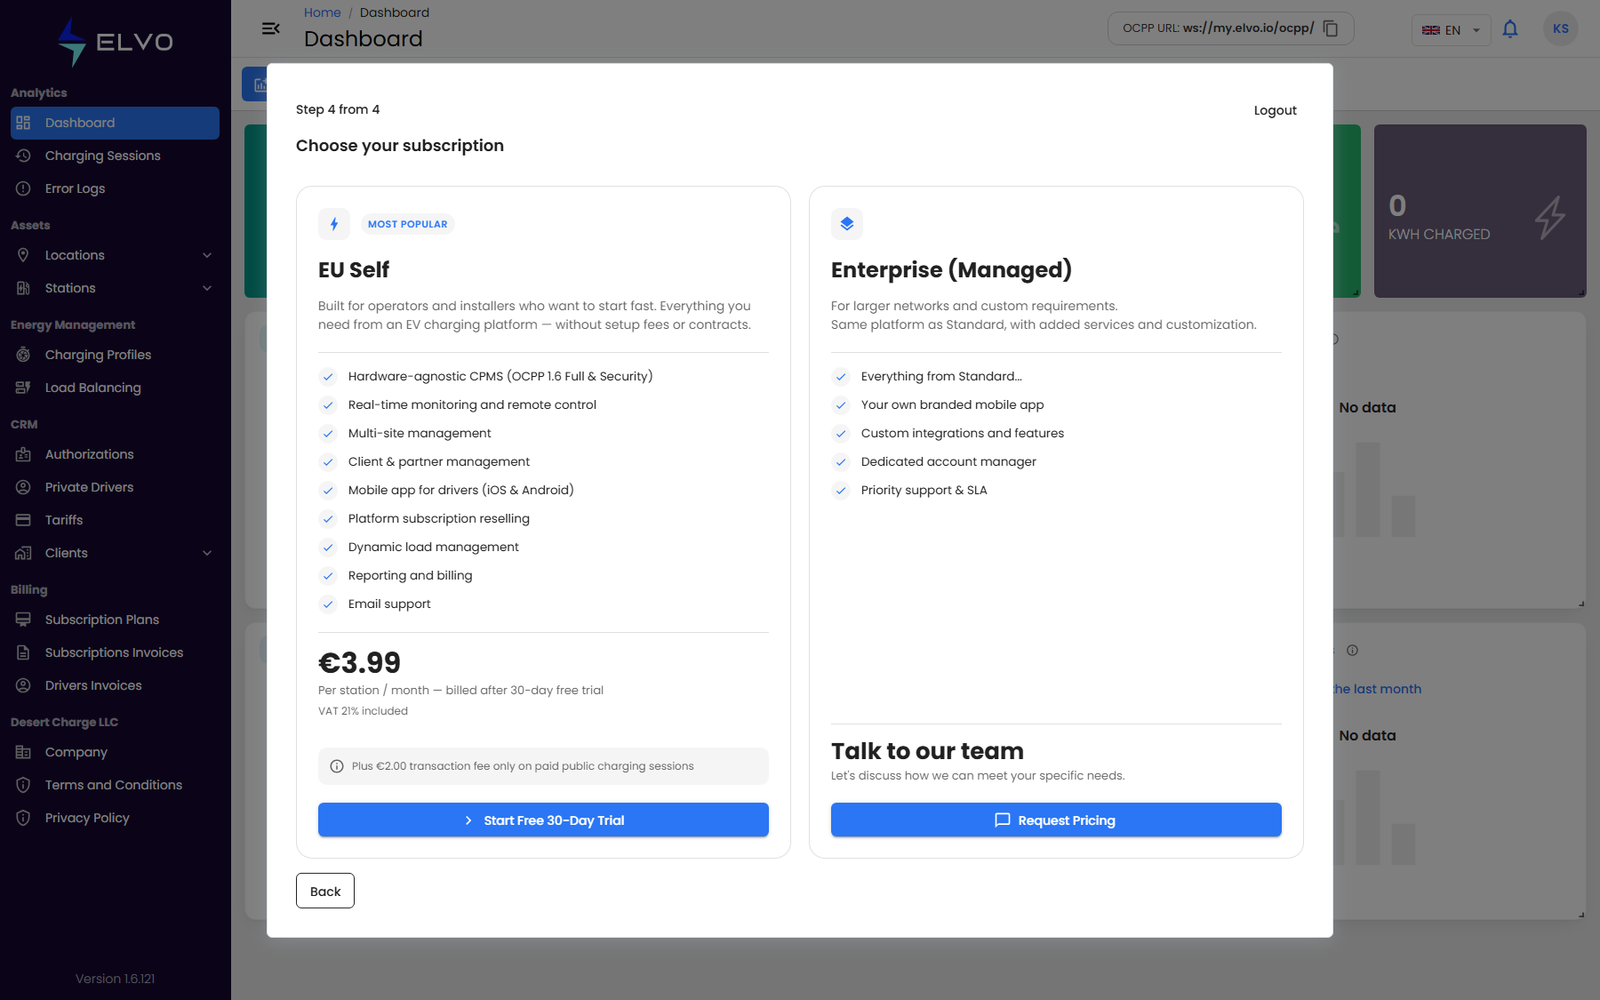Click the "€3.99" price text
The image size is (1600, 1000).
359,663
